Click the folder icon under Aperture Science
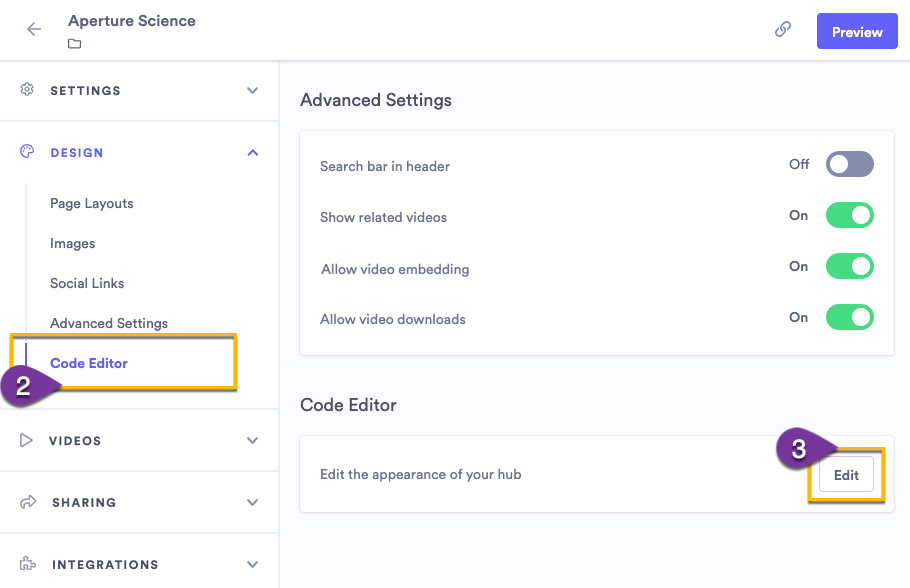The image size is (910, 588). pos(74,43)
